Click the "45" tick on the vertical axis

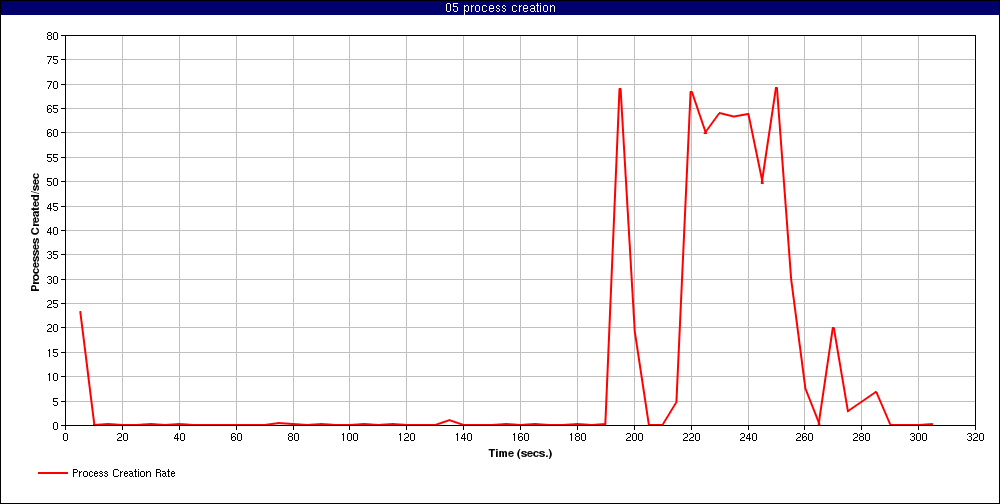pos(53,206)
